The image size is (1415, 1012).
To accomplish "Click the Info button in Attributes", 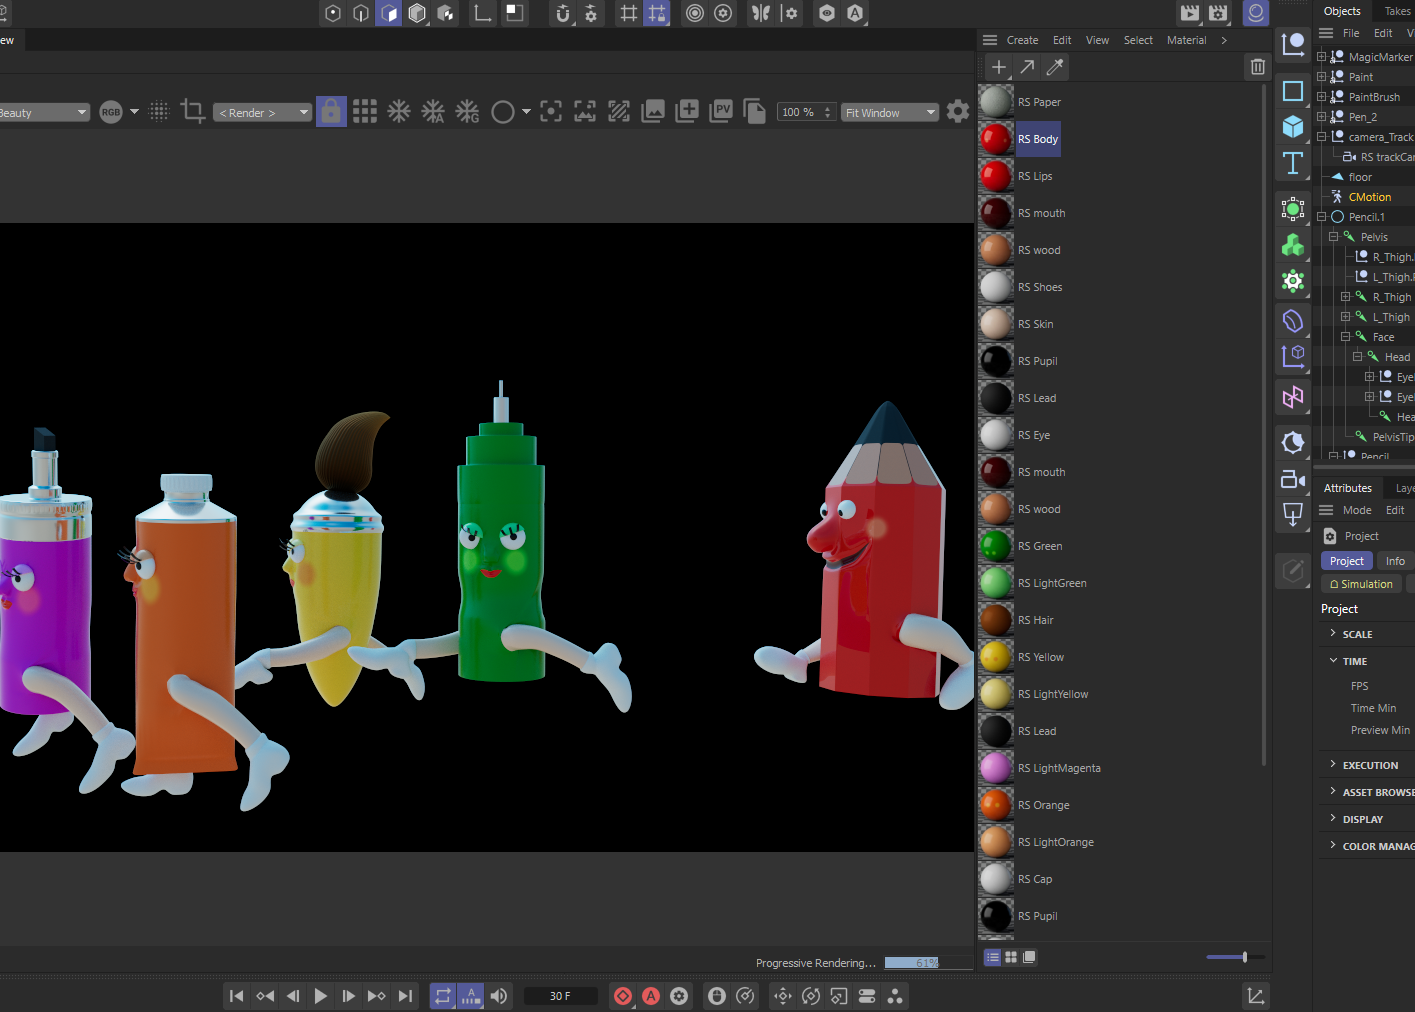I will pyautogui.click(x=1394, y=561).
